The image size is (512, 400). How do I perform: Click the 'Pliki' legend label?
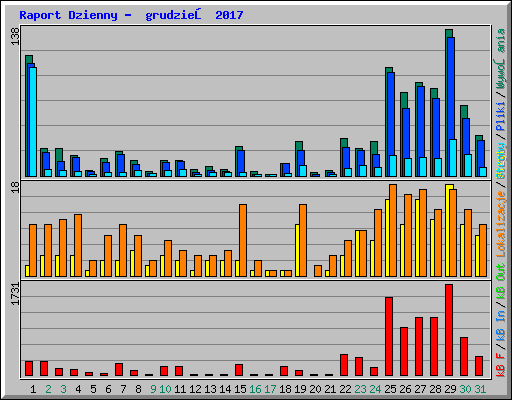[x=501, y=116]
